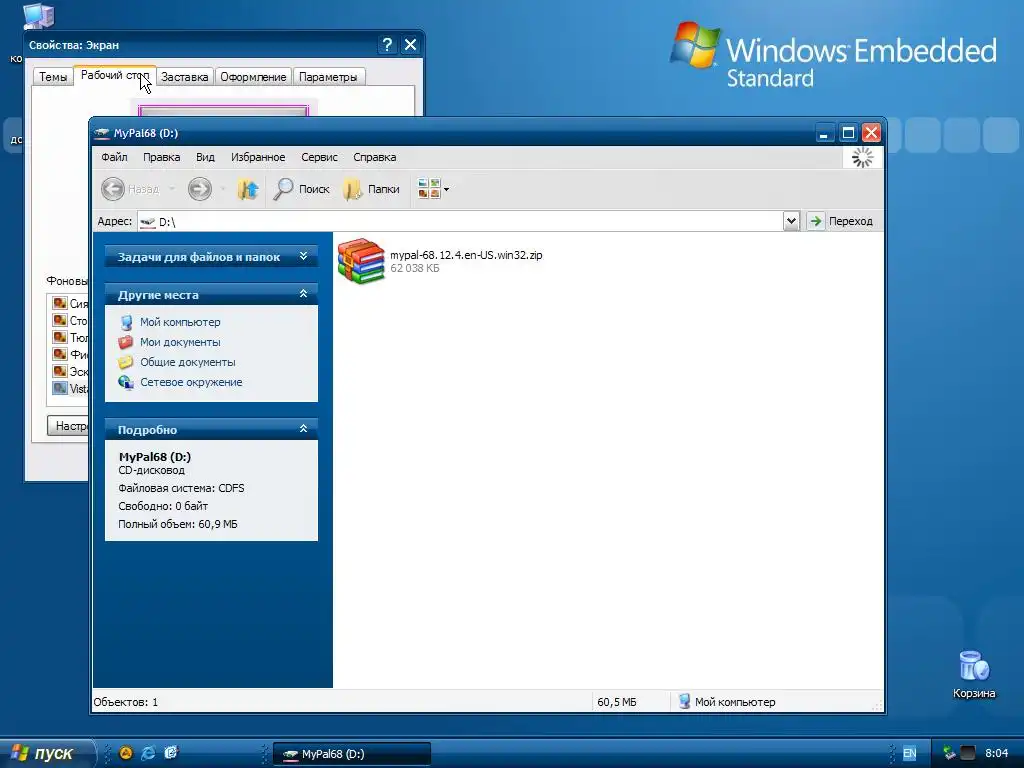Launch Internet Explorer from quick launch
Image resolution: width=1024 pixels, height=768 pixels.
[x=148, y=753]
